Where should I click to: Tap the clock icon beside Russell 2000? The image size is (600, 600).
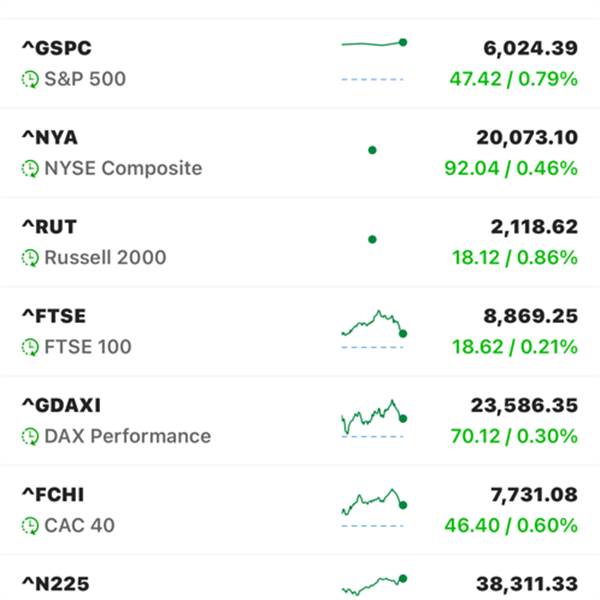(x=30, y=258)
